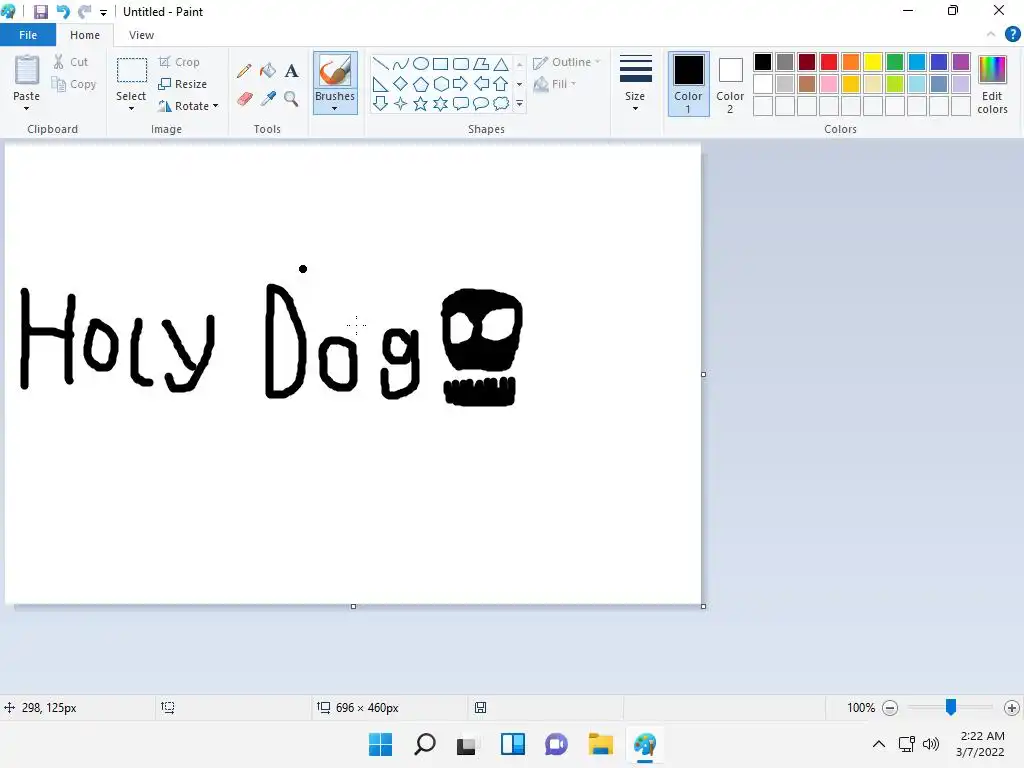Pick the yellow color swatch
The image size is (1024, 768).
coord(872,62)
